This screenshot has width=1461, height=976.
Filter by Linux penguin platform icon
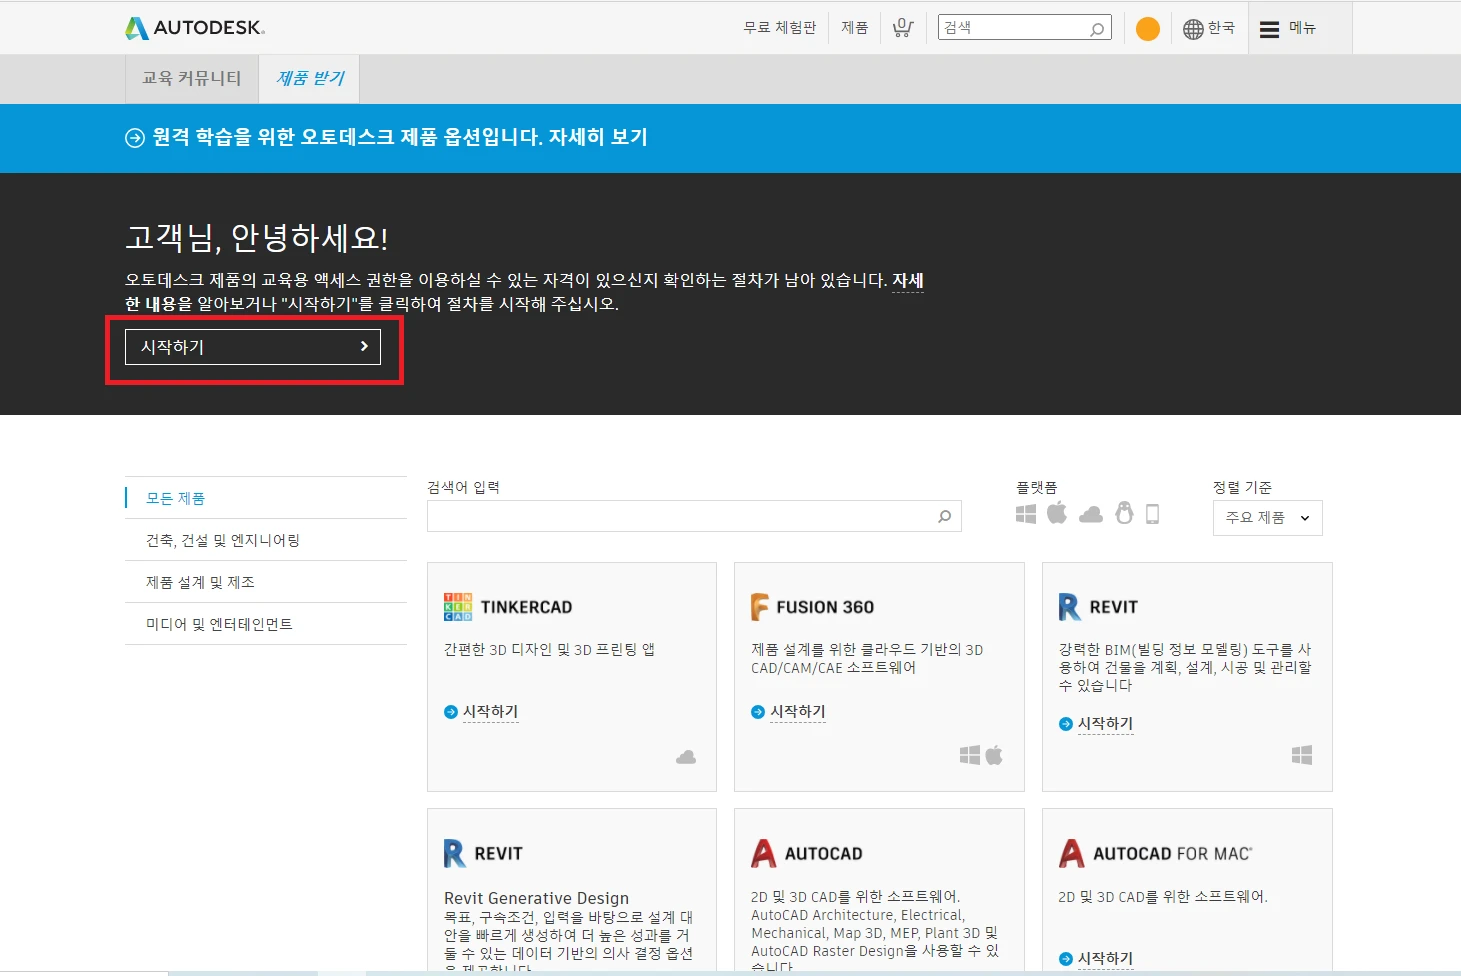pyautogui.click(x=1124, y=513)
